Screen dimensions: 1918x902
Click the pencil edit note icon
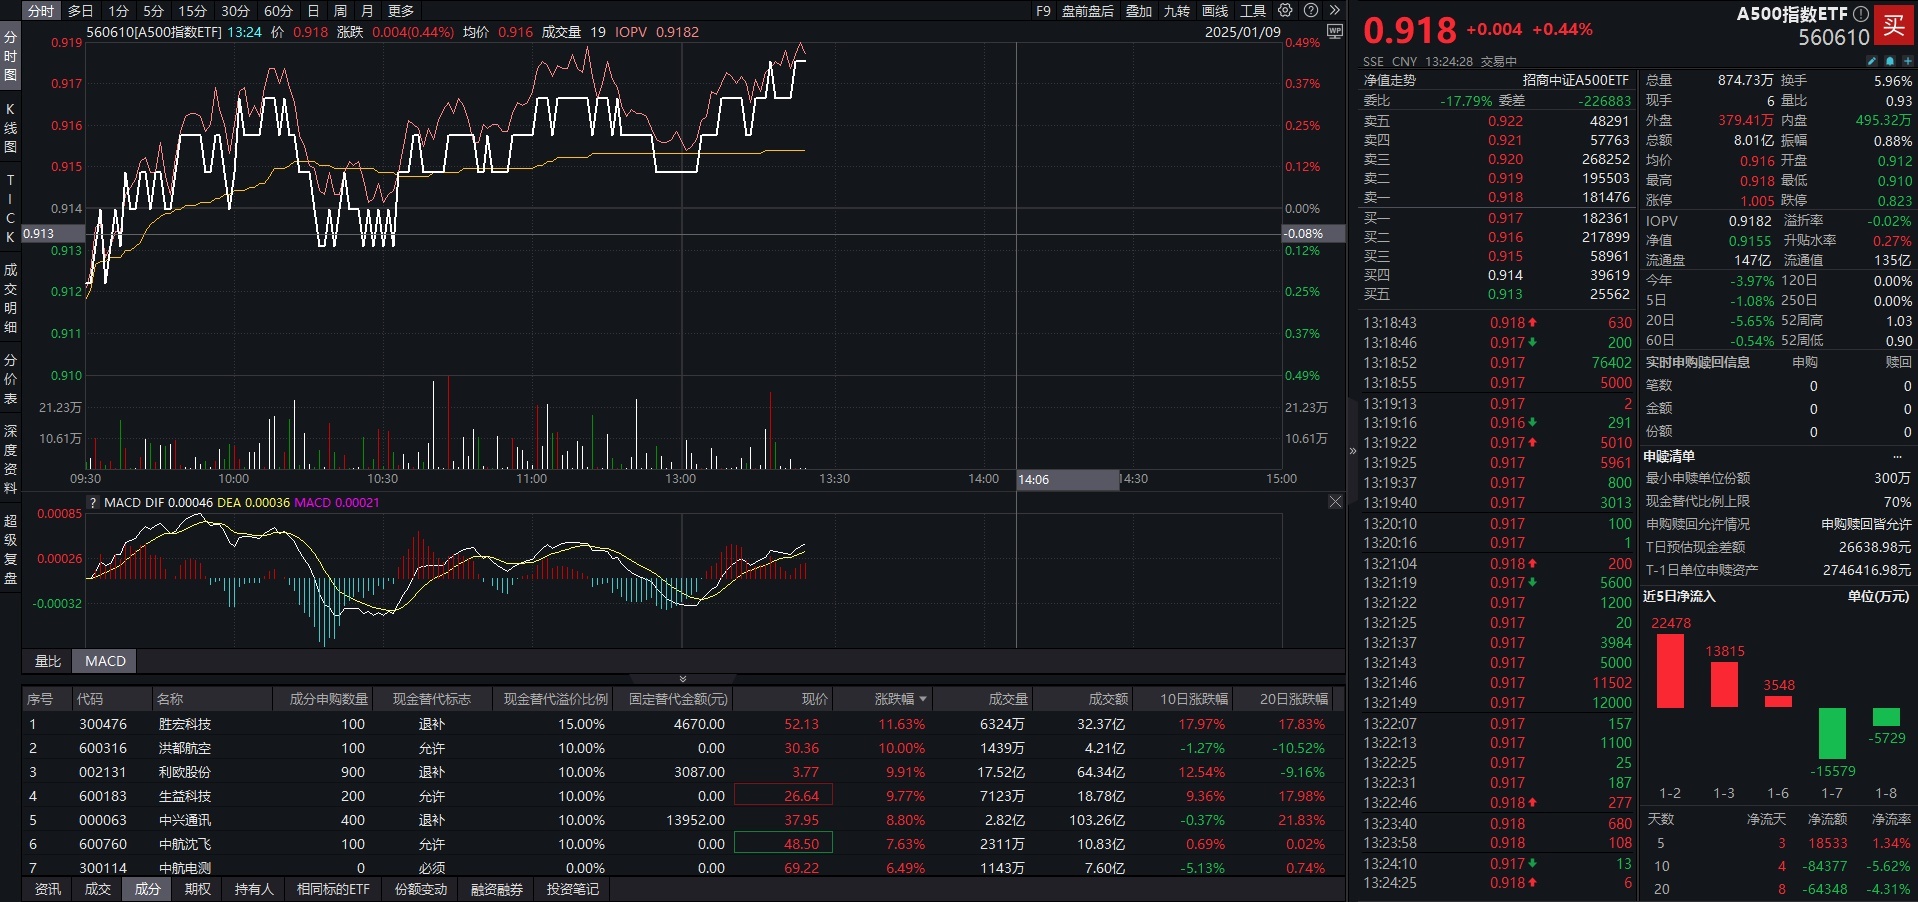tap(1872, 61)
